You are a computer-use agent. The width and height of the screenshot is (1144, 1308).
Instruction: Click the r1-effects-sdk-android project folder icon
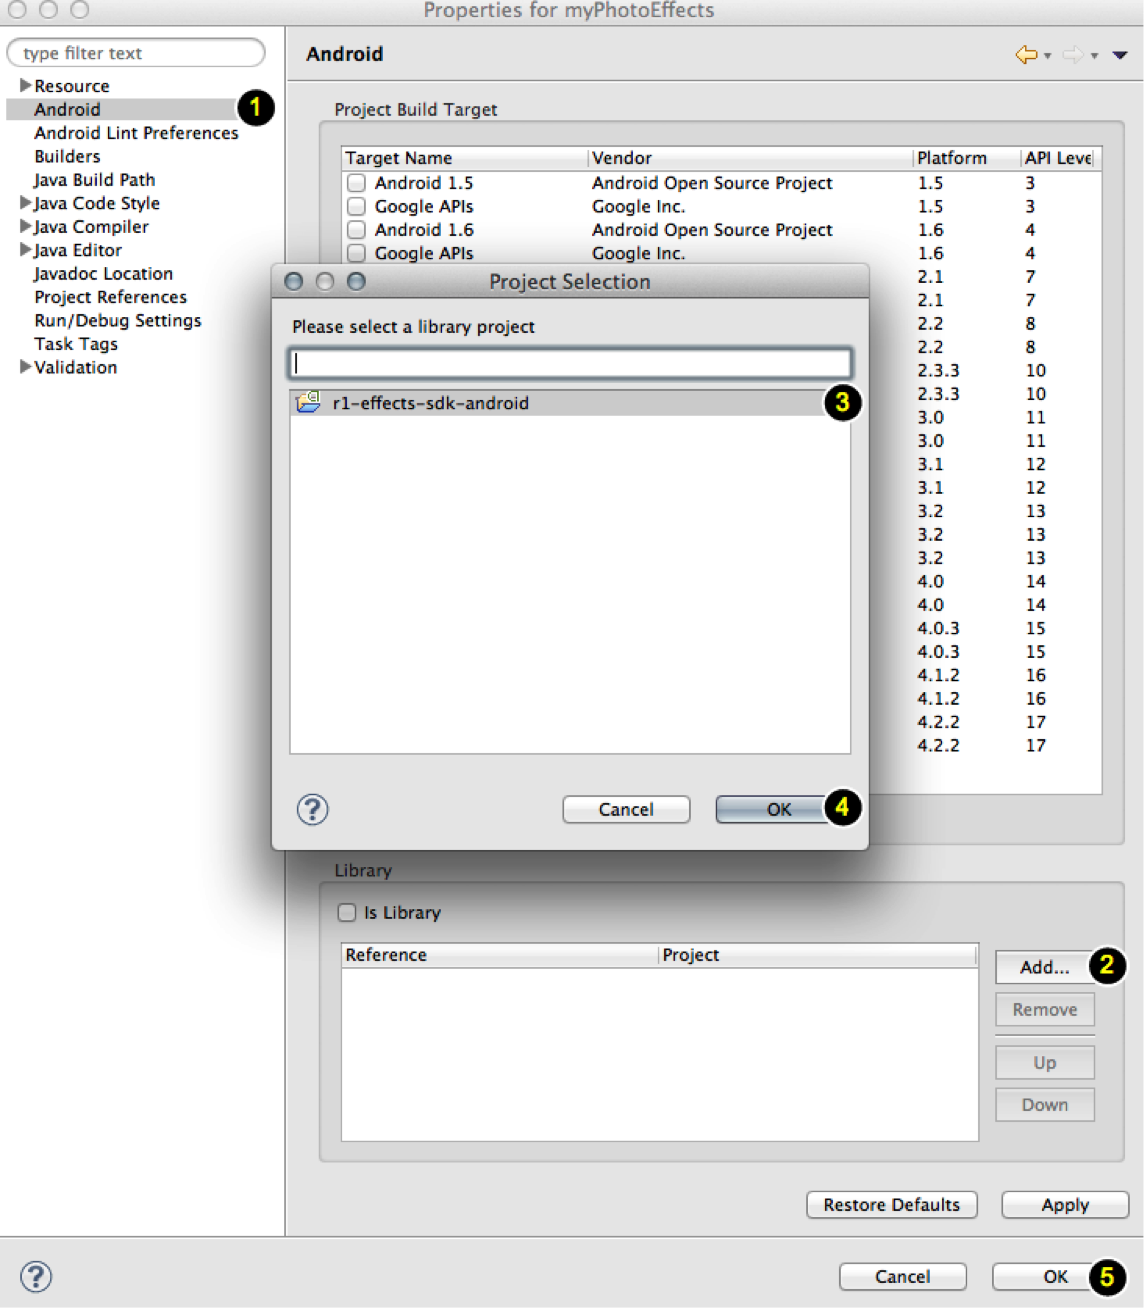[308, 402]
